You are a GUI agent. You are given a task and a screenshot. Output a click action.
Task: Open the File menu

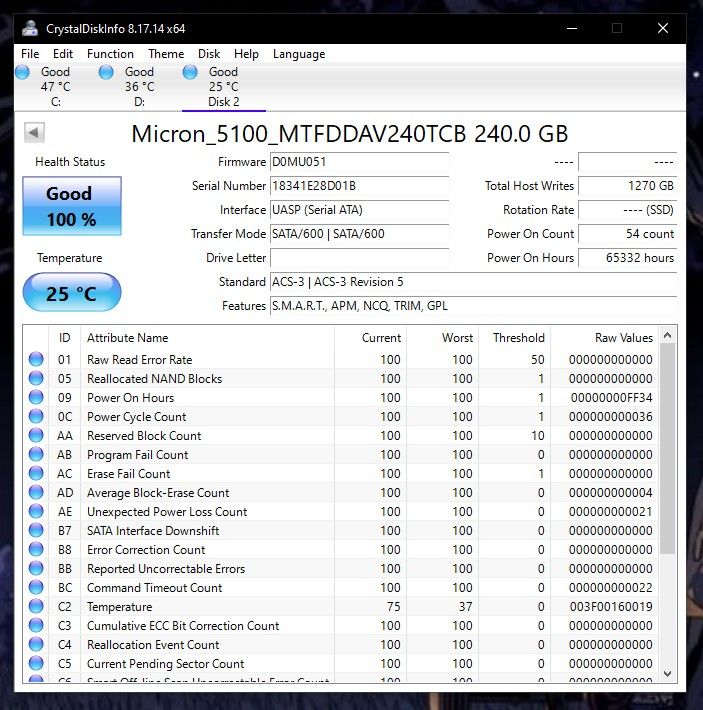pos(30,54)
